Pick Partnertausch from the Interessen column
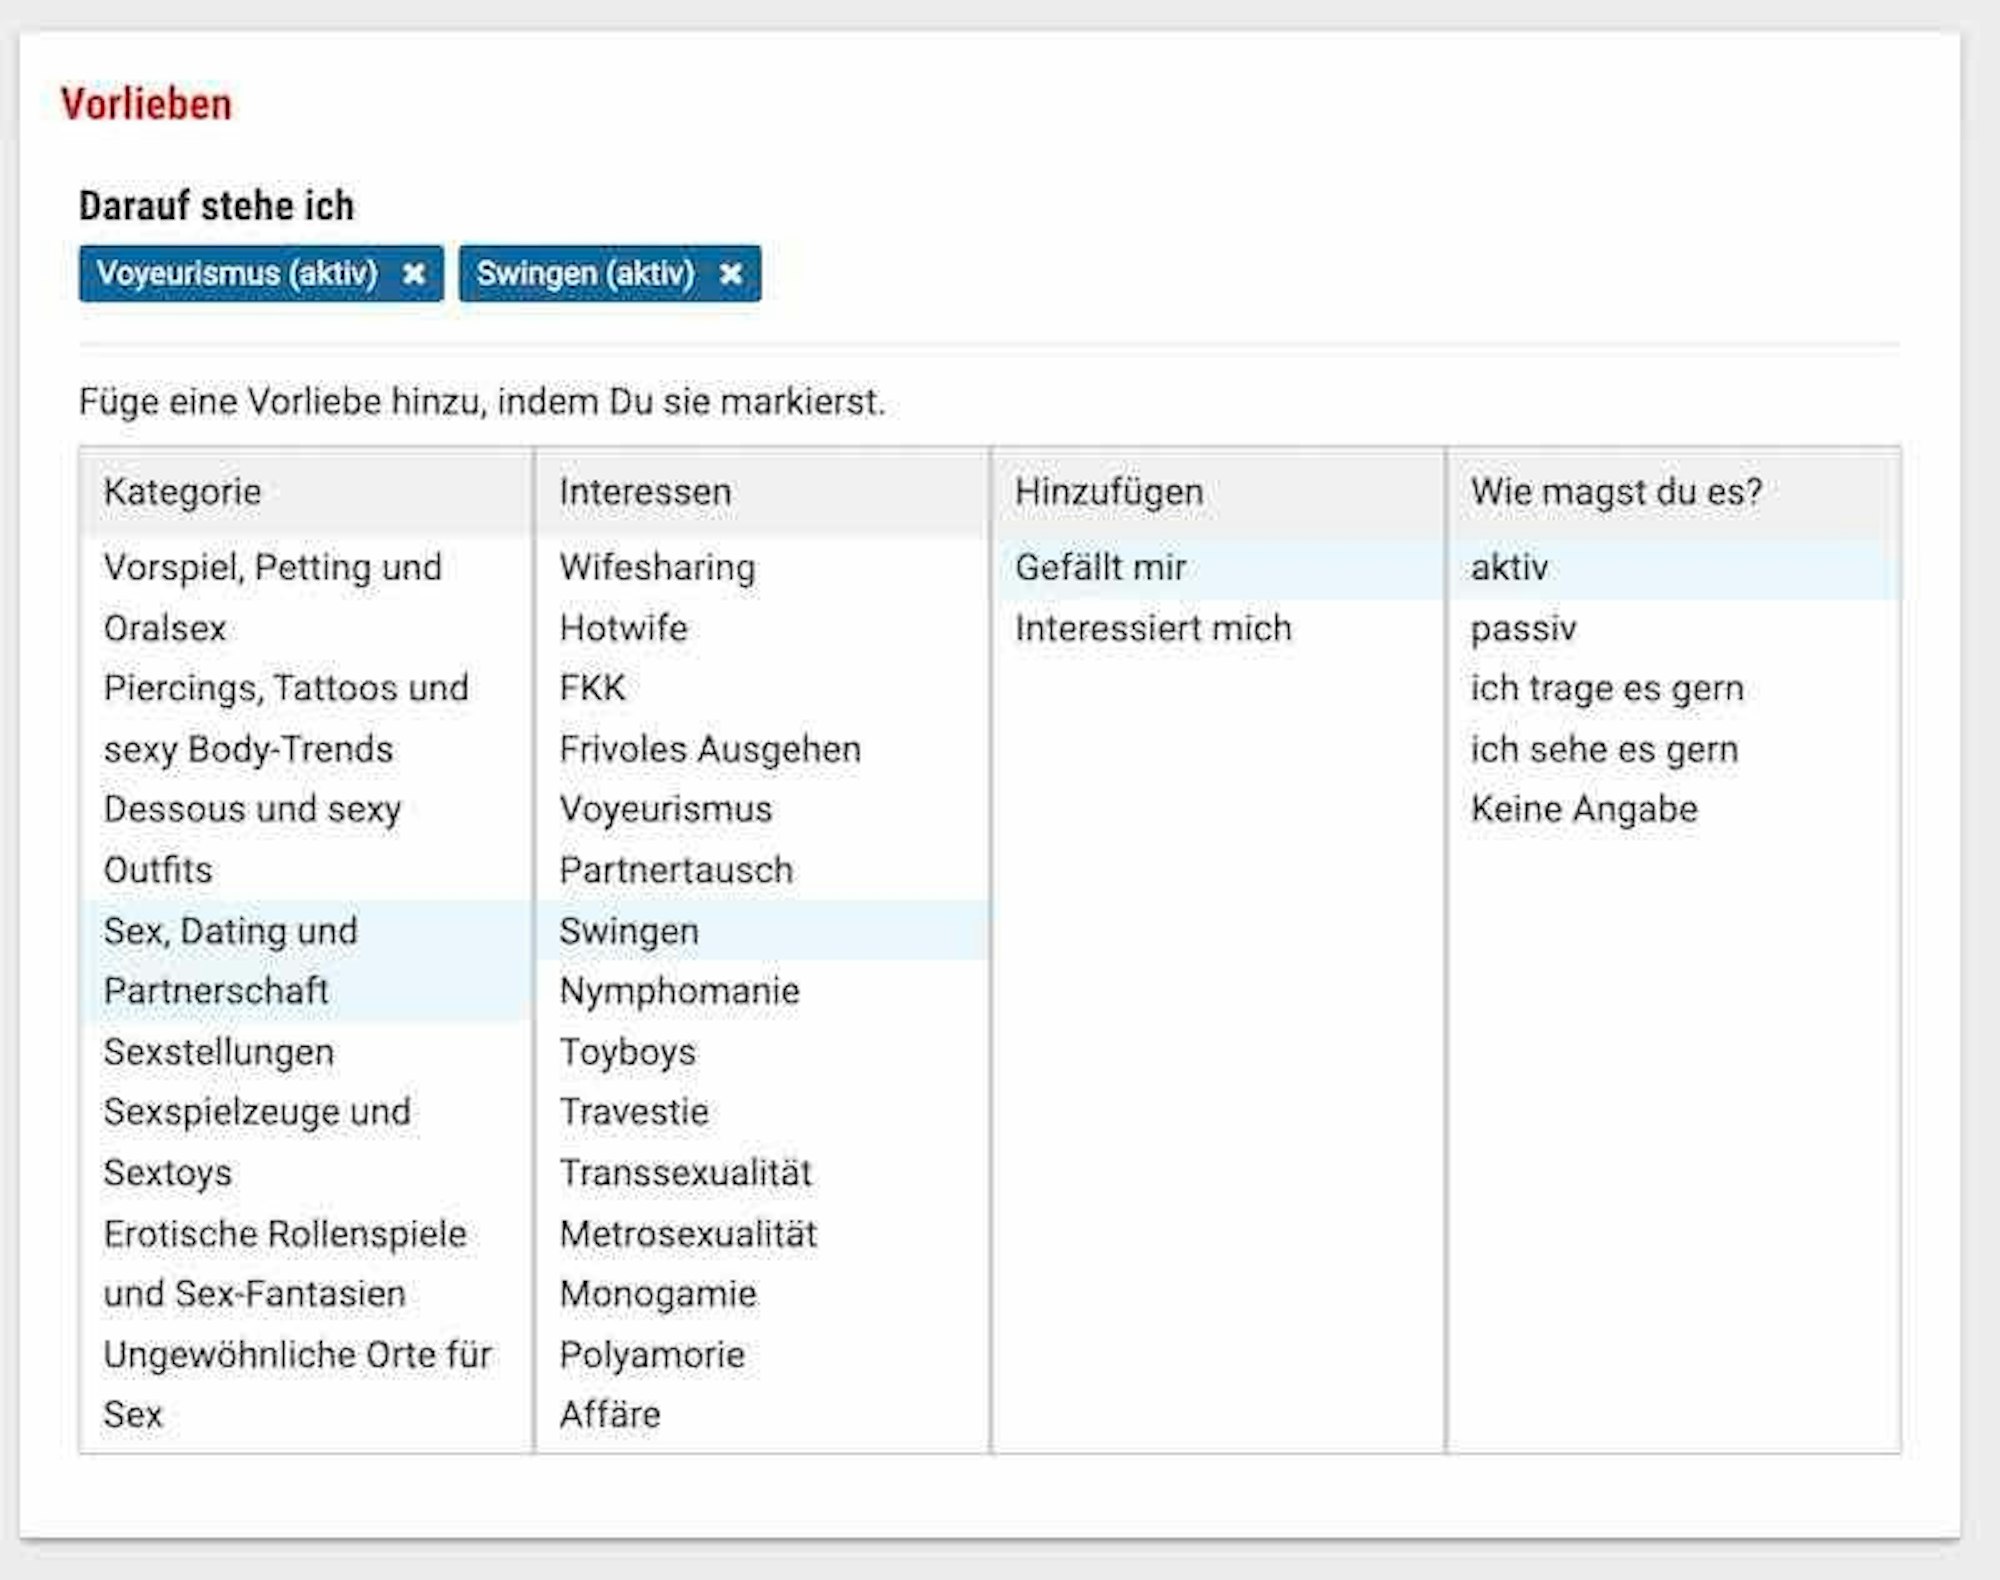Screen dimensions: 2000x1580 tap(676, 870)
